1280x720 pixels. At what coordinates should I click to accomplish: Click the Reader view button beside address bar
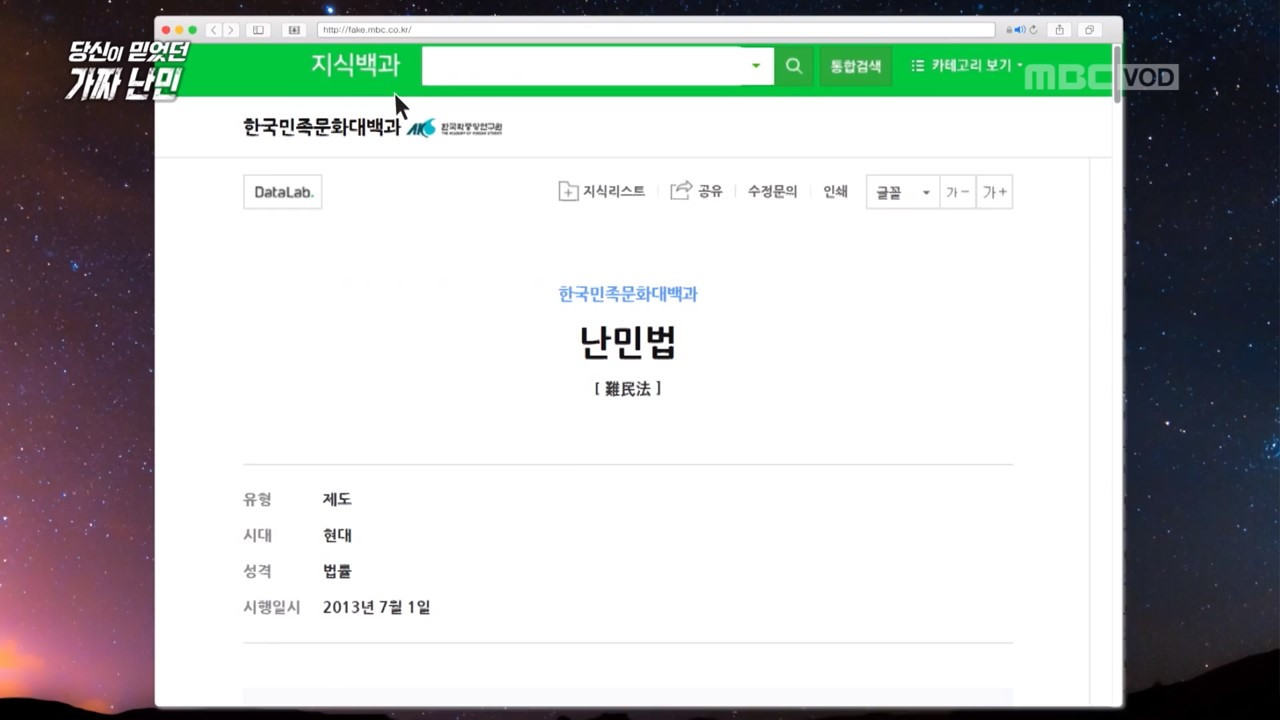[294, 30]
